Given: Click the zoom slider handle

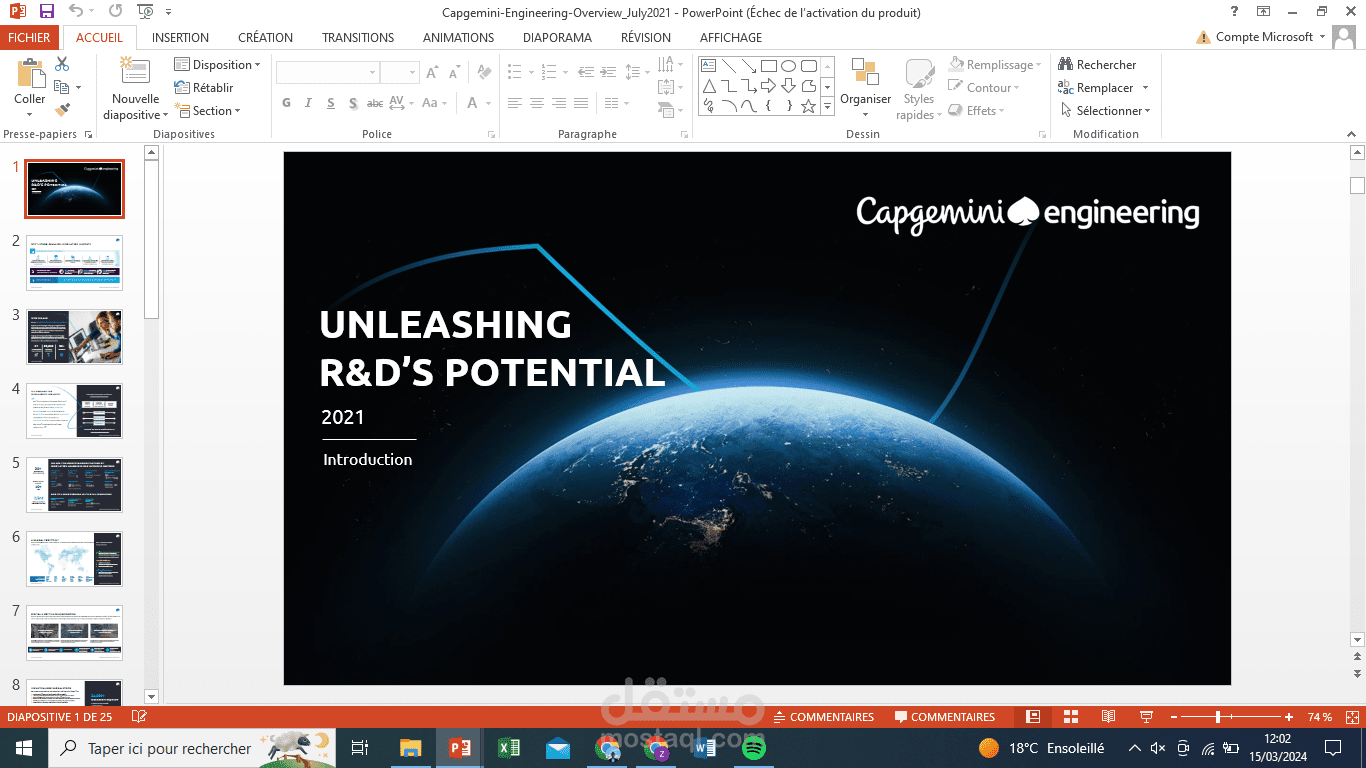Looking at the screenshot, I should [x=1217, y=717].
